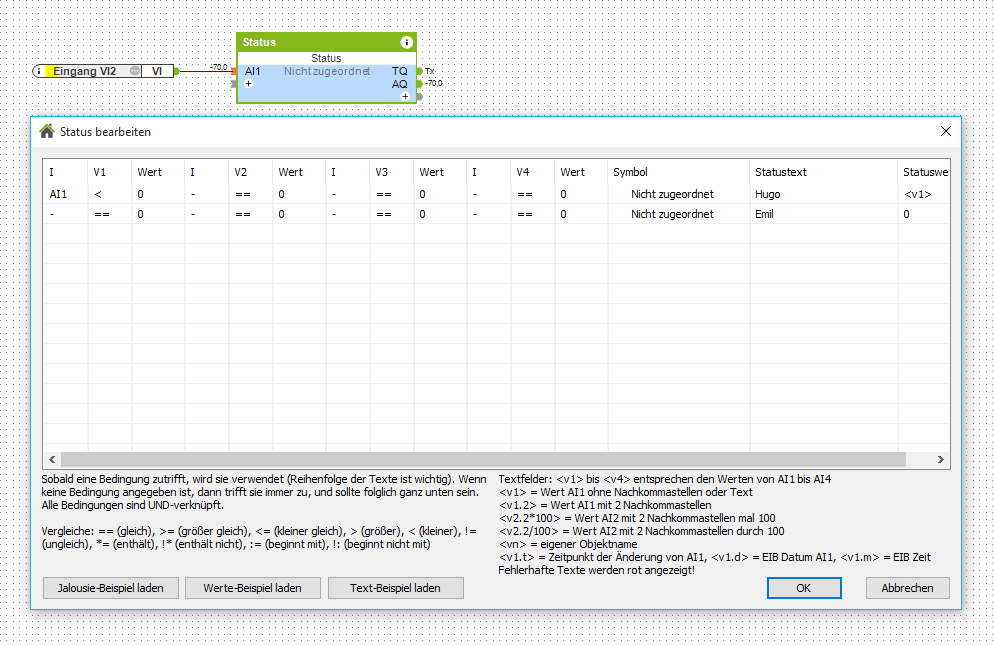Confirm with the OK button
994x646 pixels.
(x=804, y=588)
